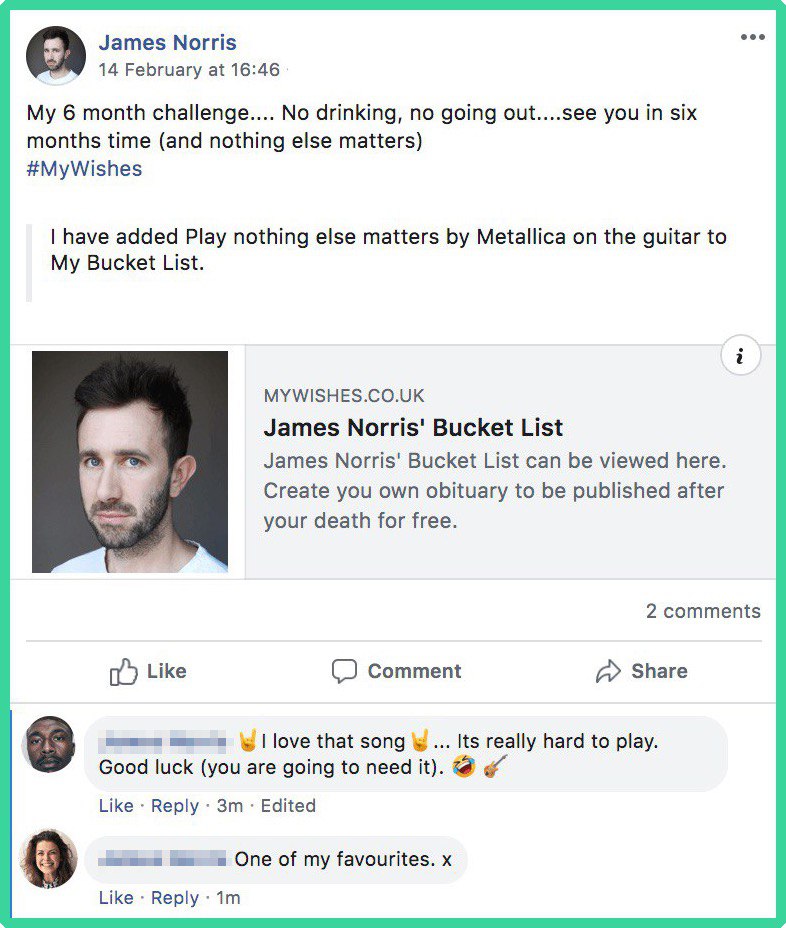Click the second commenter's avatar
Image resolution: width=786 pixels, height=928 pixels.
coord(49,858)
